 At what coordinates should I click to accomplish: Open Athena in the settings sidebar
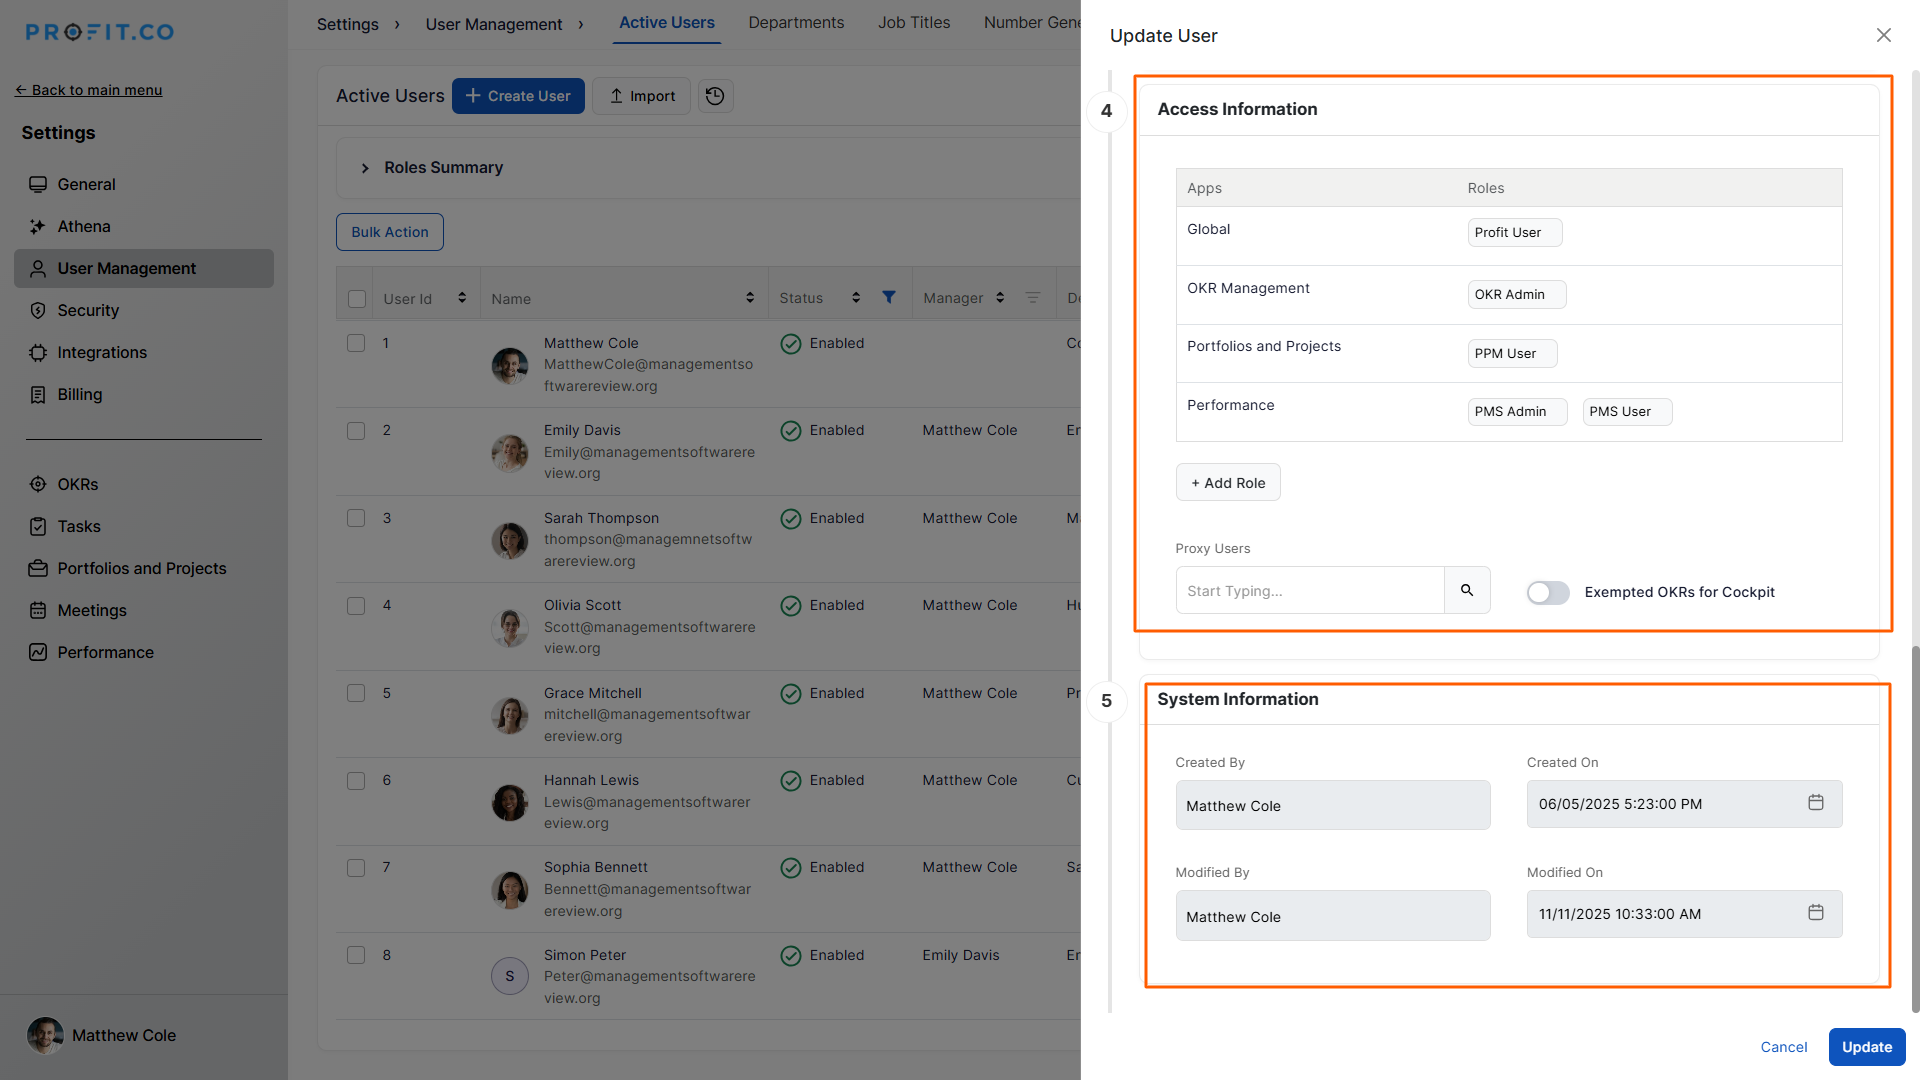(x=84, y=226)
